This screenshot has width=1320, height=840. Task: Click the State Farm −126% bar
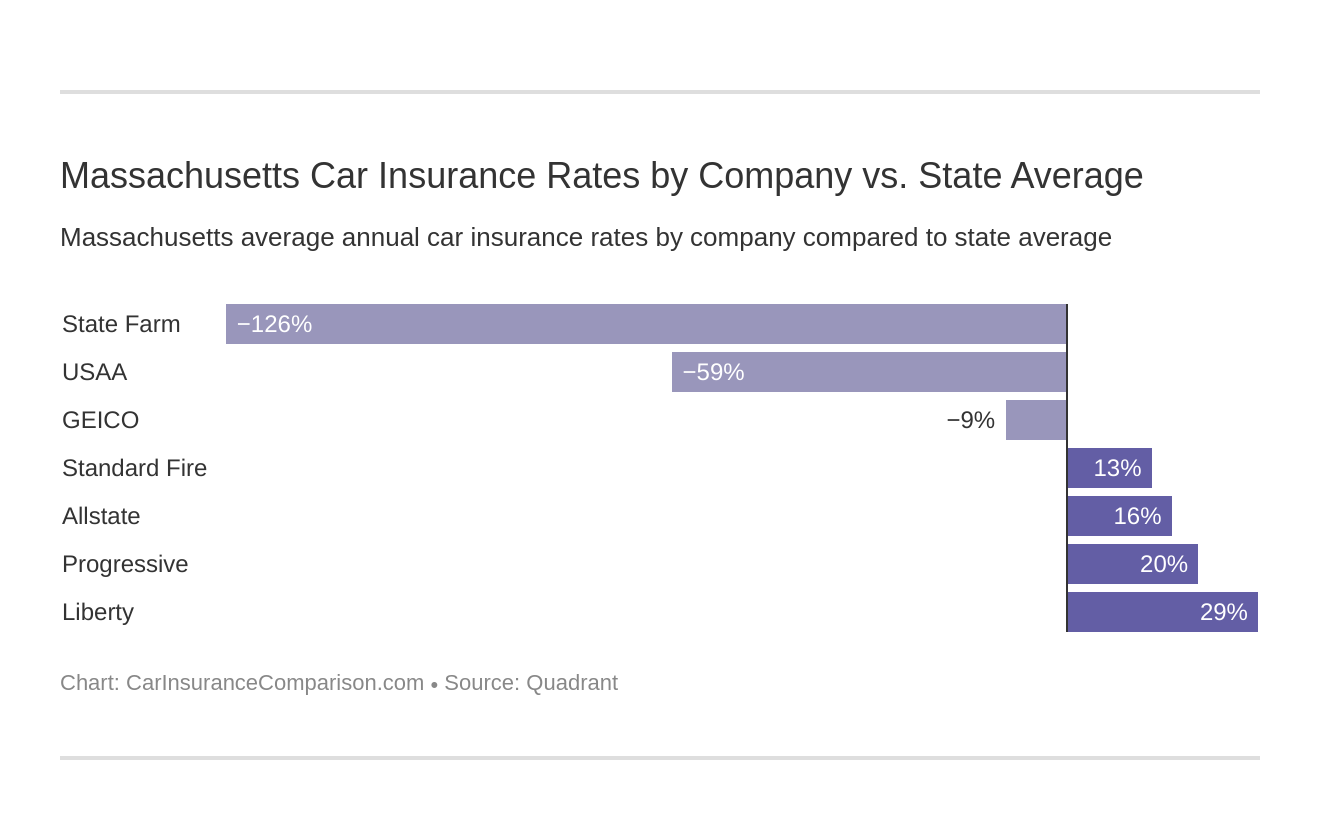point(646,324)
